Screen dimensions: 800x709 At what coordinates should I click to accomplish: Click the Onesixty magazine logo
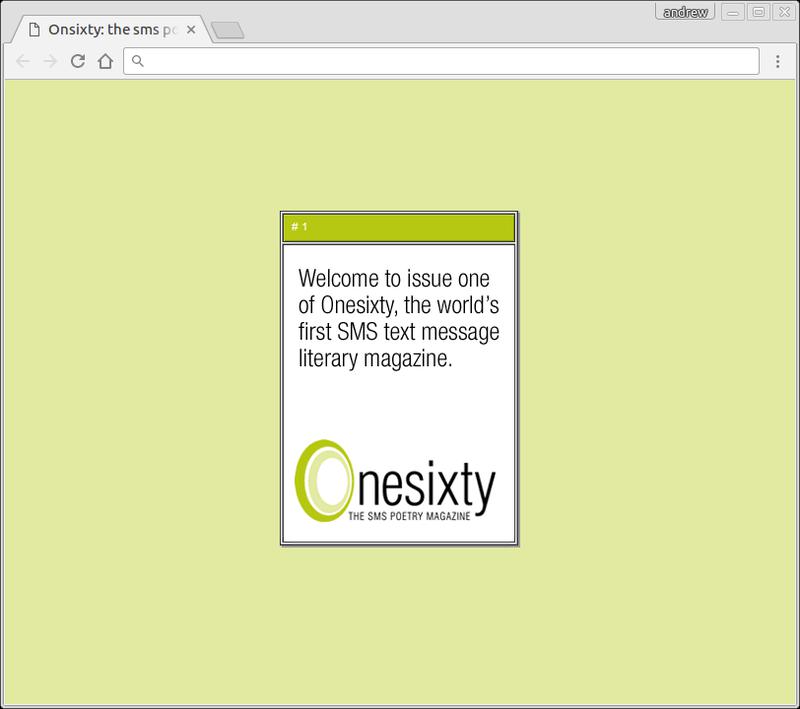(395, 481)
